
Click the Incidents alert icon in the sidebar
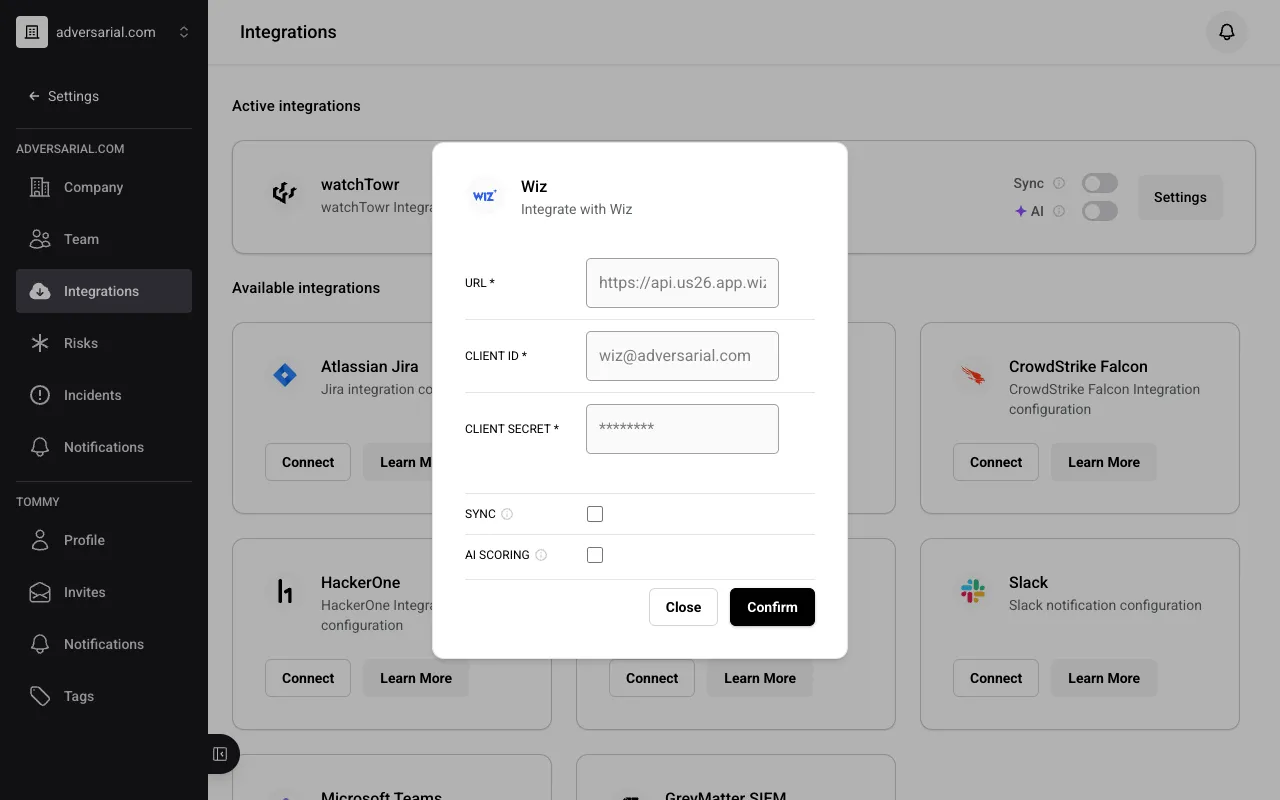click(40, 395)
